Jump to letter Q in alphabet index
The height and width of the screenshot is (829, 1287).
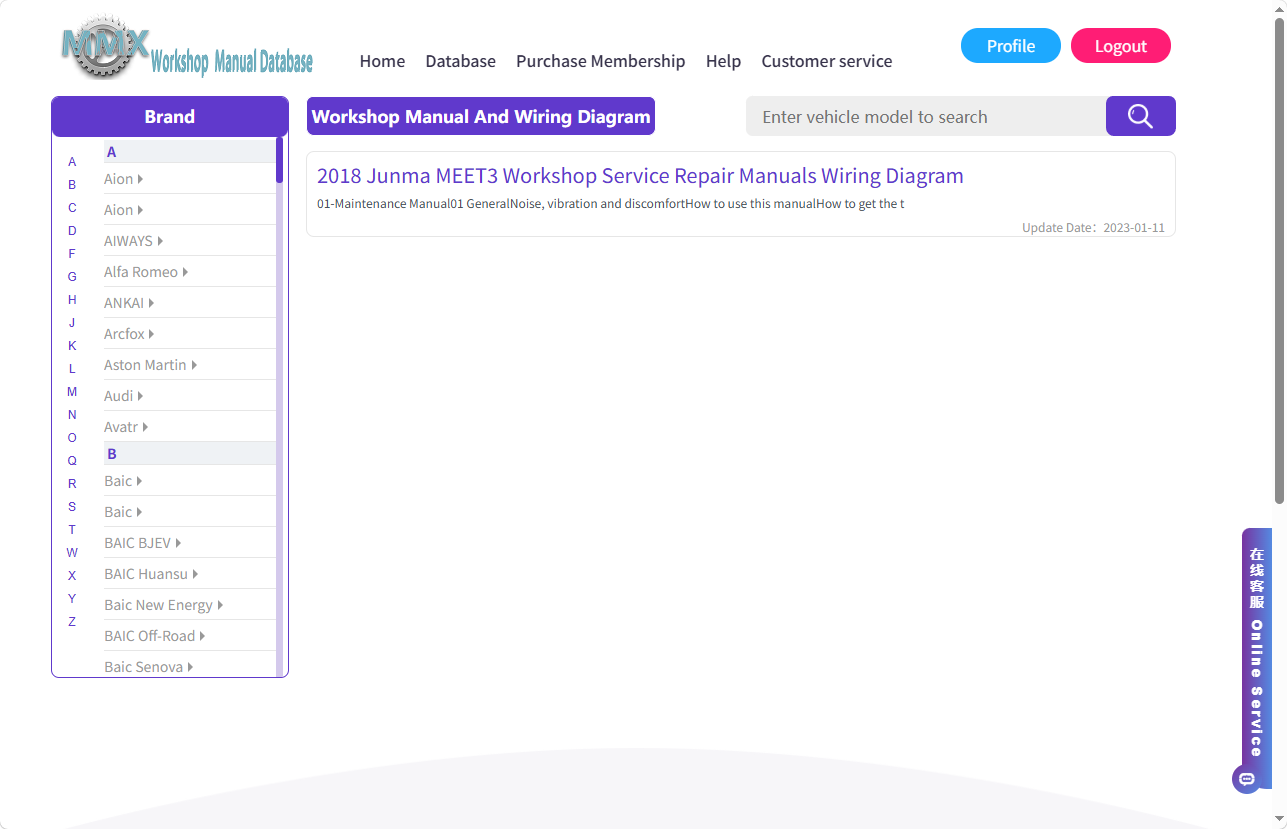pos(72,461)
